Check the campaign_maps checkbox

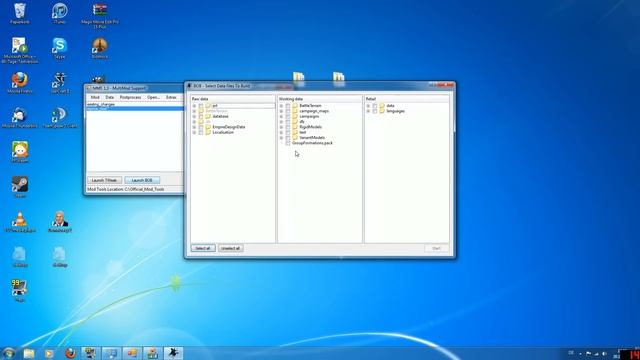click(x=288, y=111)
